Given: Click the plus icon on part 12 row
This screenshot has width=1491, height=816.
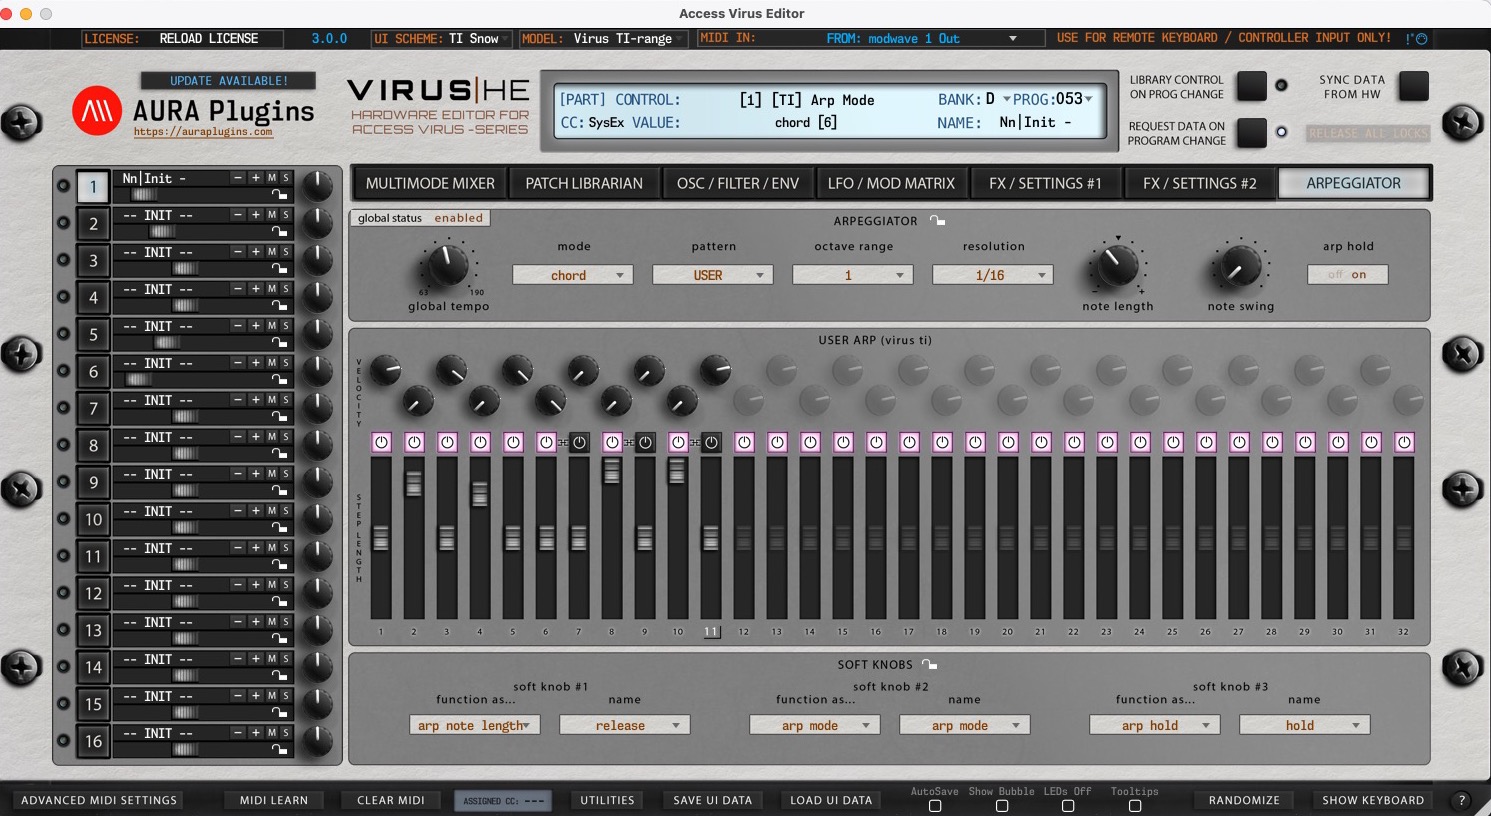Looking at the screenshot, I should coord(255,585).
